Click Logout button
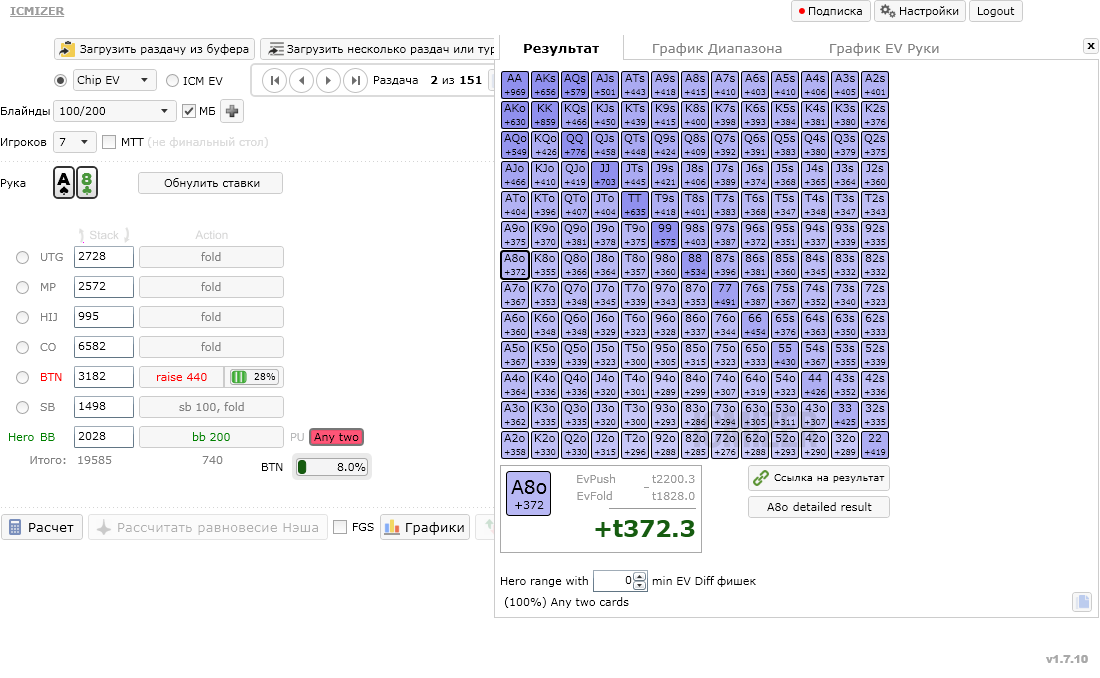Viewport: 1100px width, 678px height. (995, 11)
